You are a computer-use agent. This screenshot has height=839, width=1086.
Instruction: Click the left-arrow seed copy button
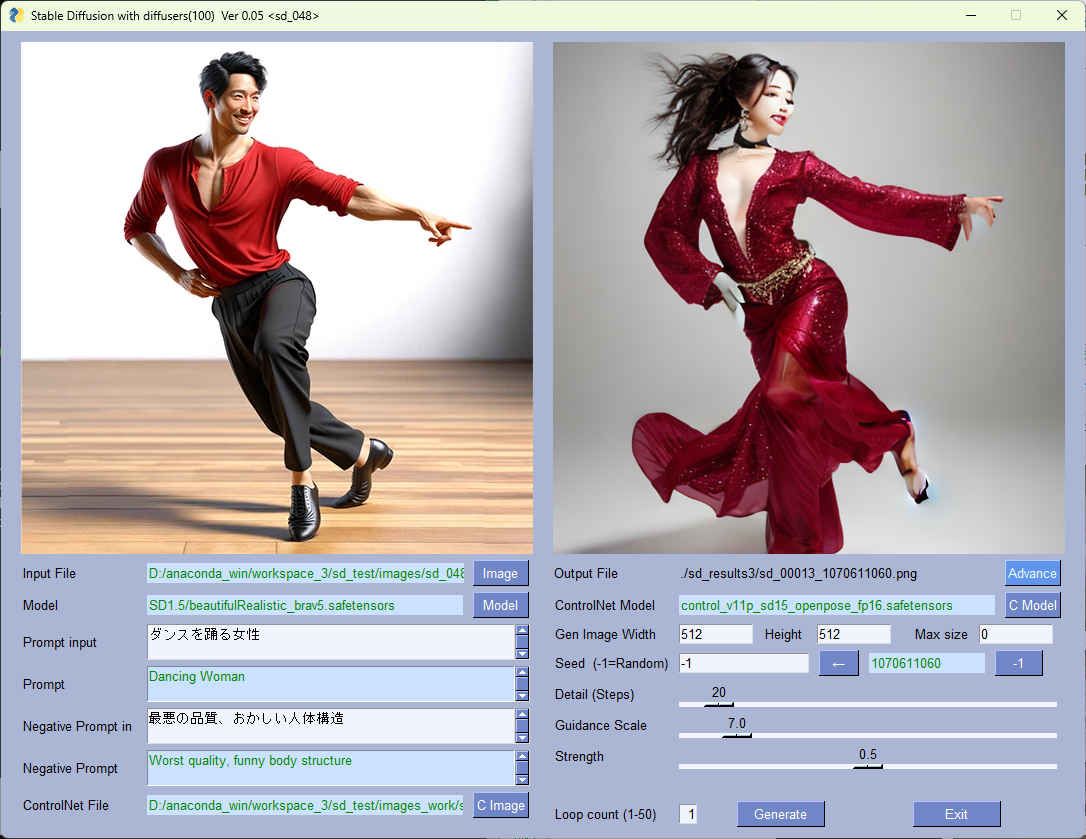tap(838, 663)
